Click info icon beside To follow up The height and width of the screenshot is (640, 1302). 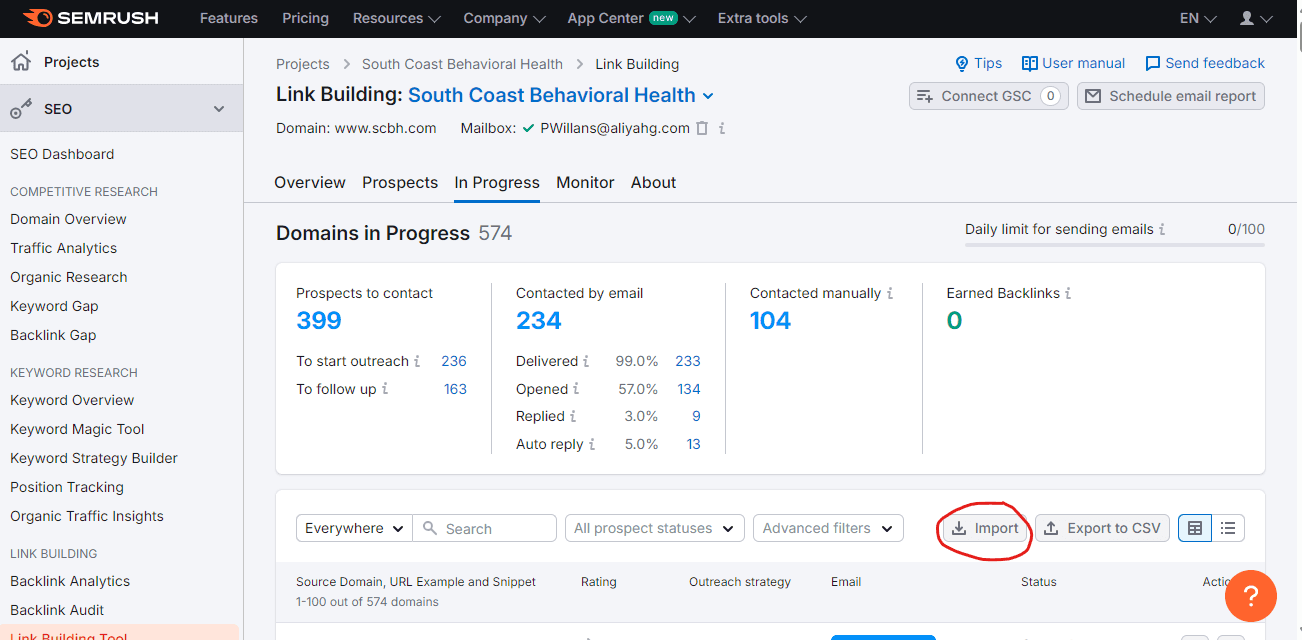click(x=385, y=389)
